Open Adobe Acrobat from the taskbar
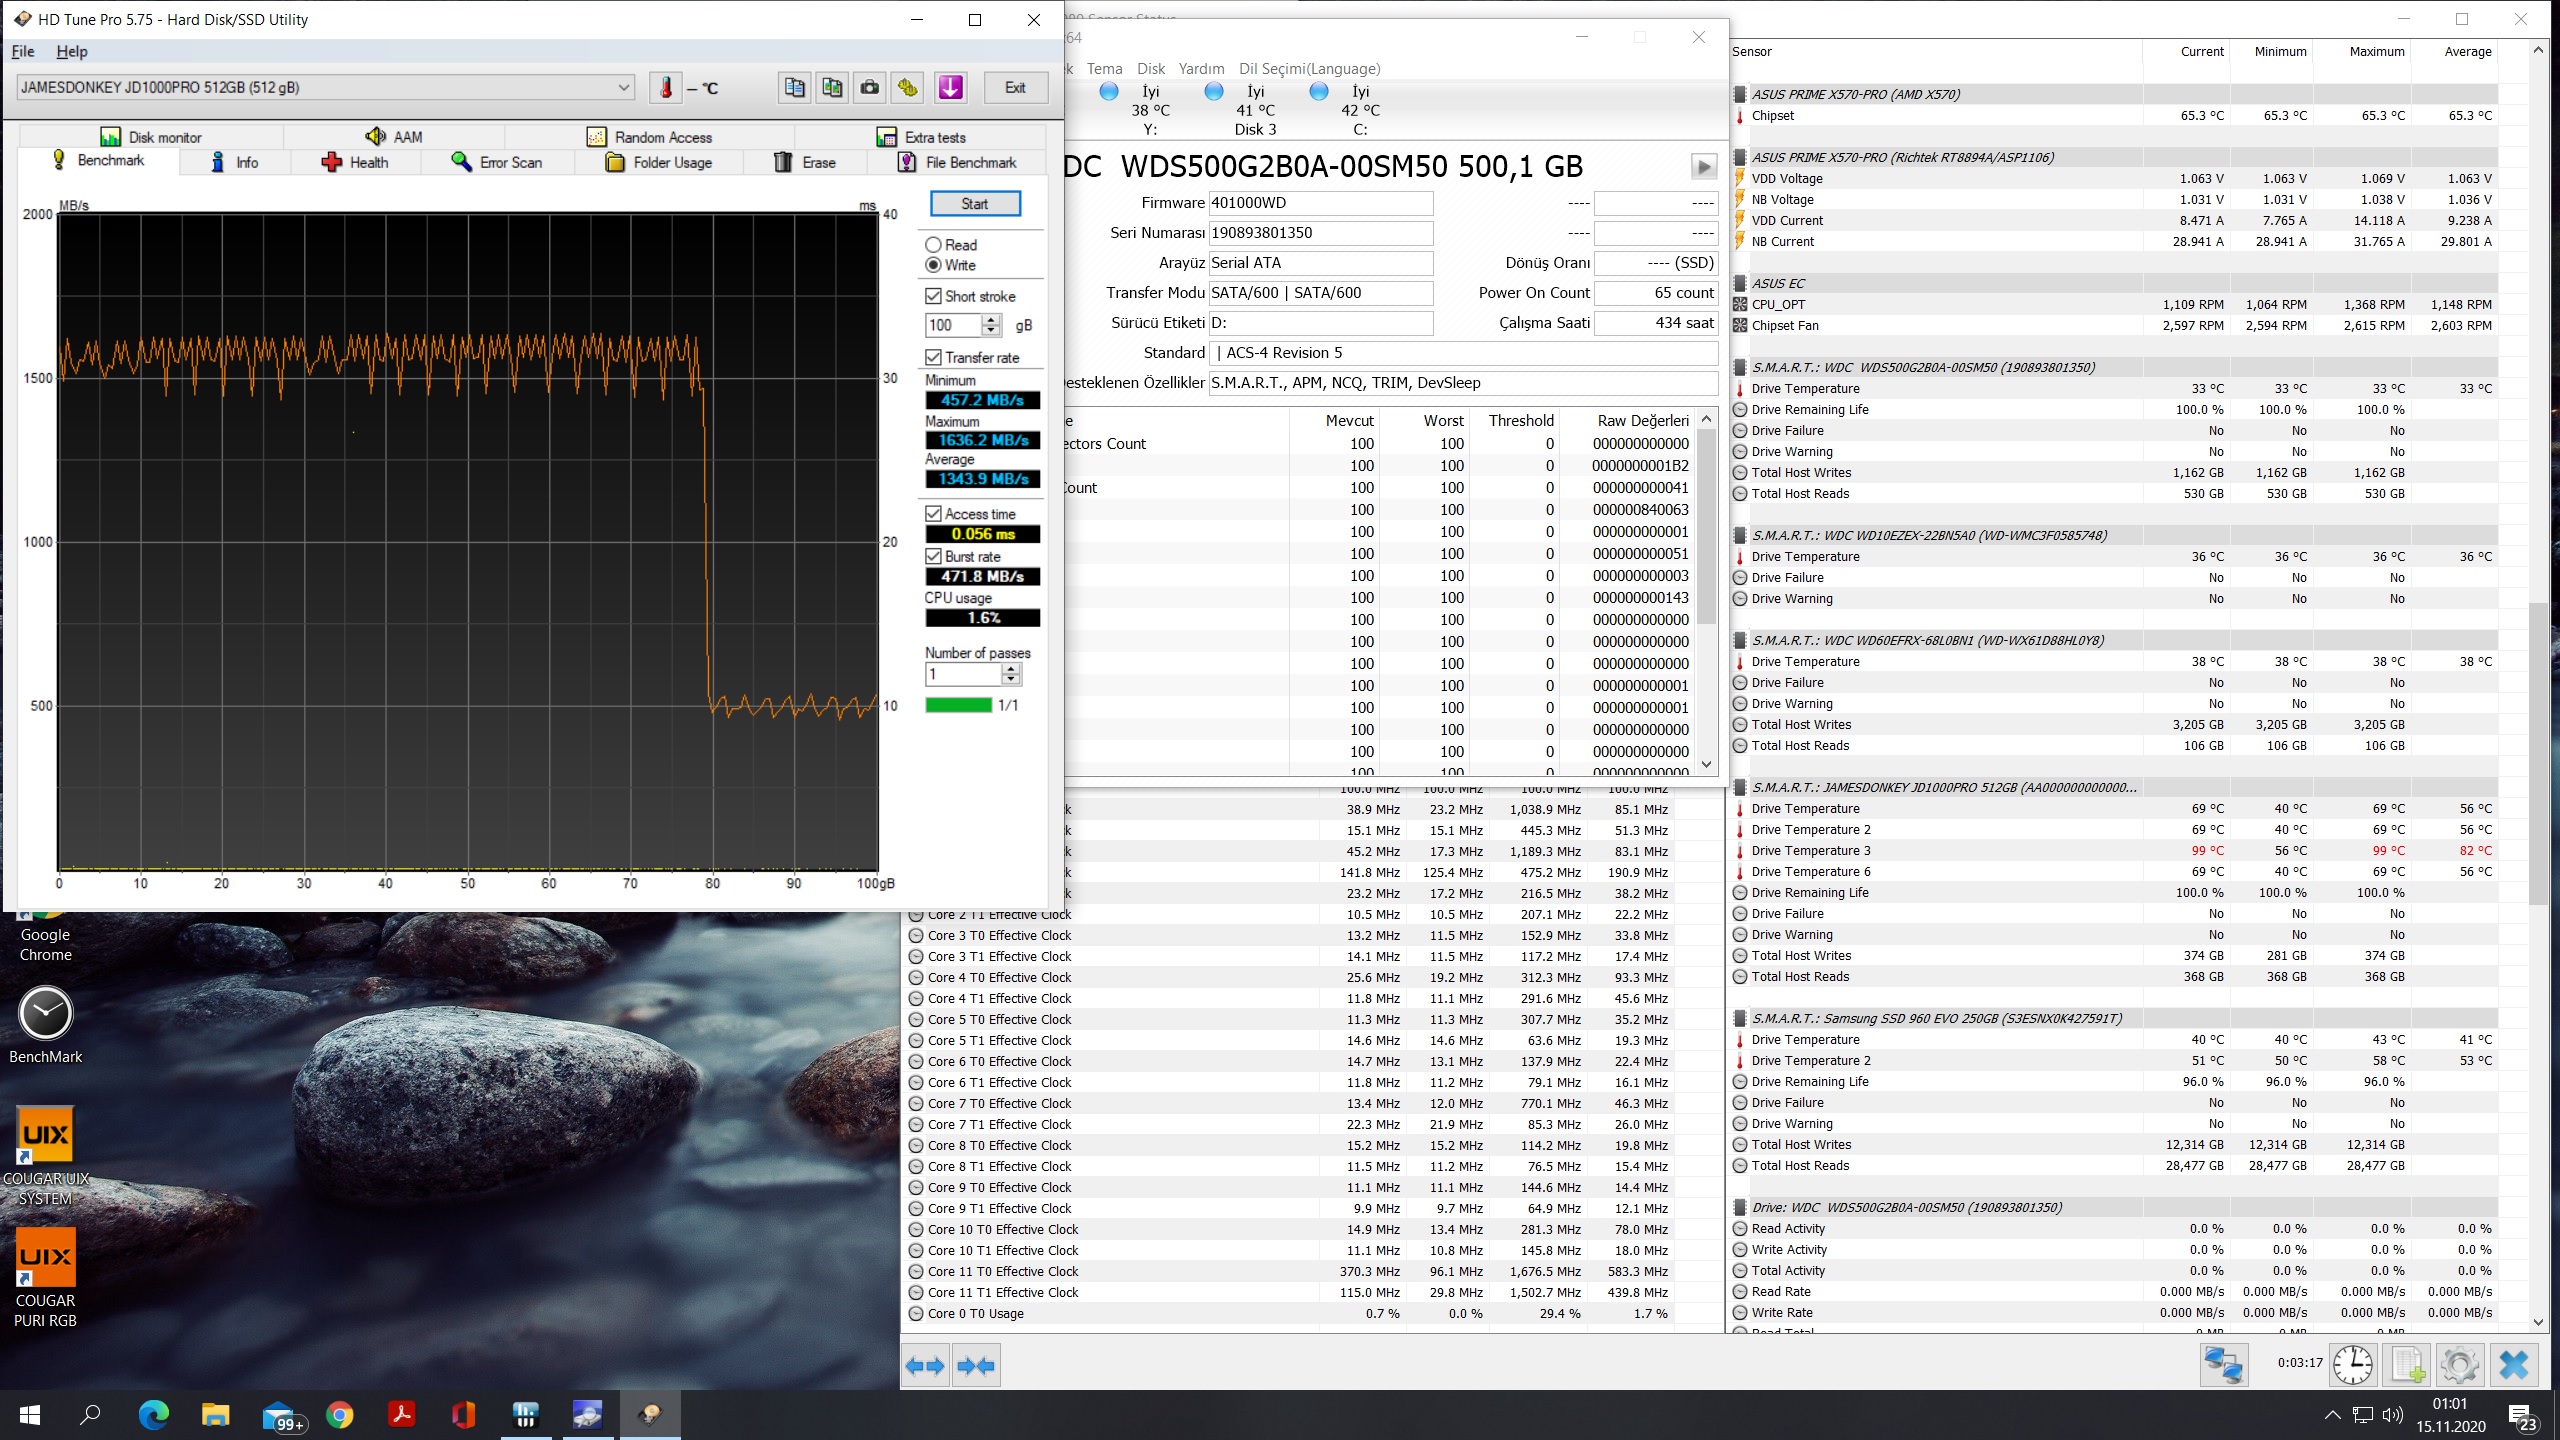Viewport: 2560px width, 1440px height. pos(402,1414)
